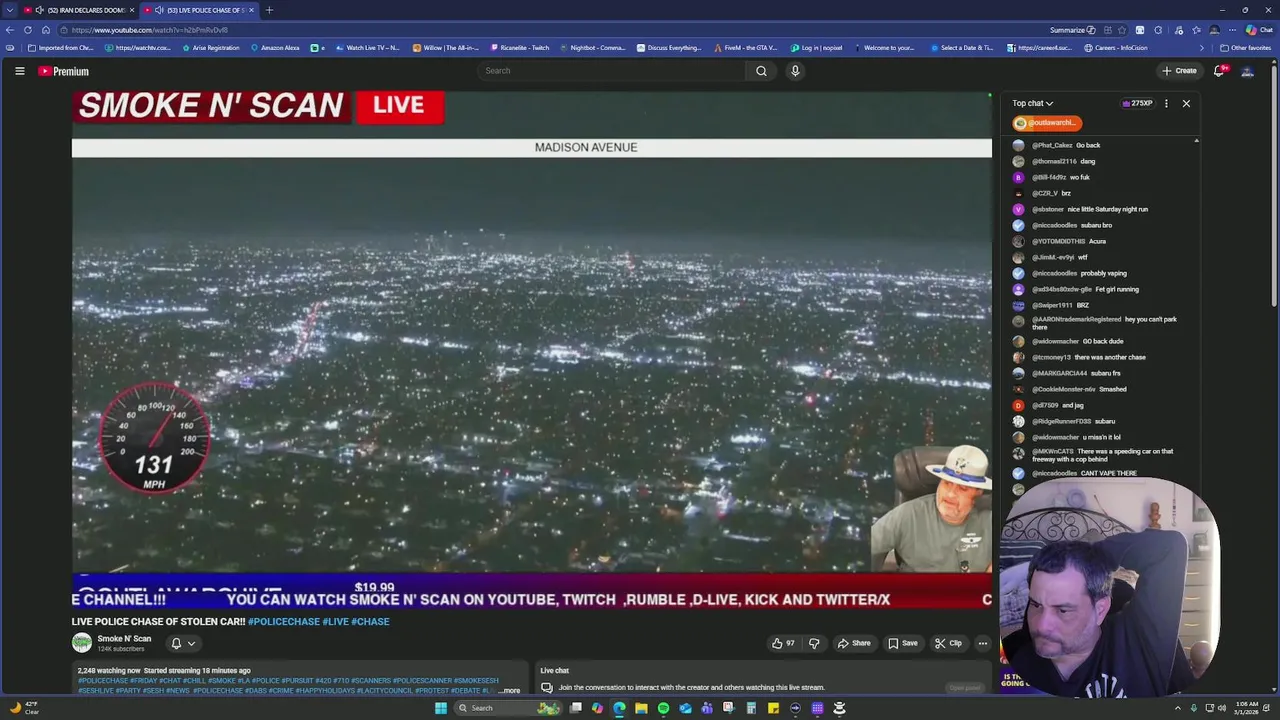Open the YouTube notifications bell
1280x720 pixels.
click(x=1219, y=71)
